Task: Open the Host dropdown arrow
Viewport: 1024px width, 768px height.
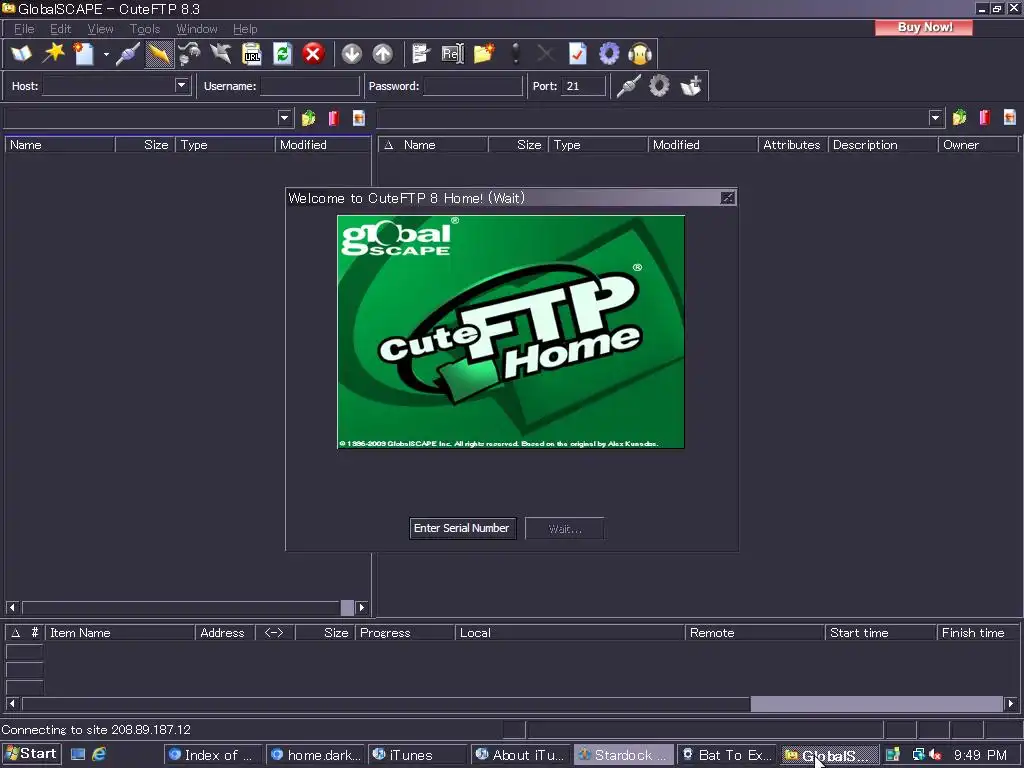Action: (182, 86)
